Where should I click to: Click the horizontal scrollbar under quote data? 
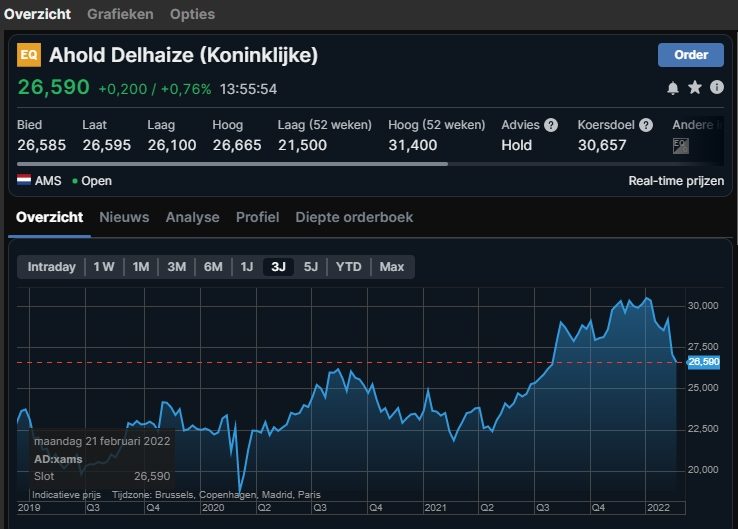232,164
